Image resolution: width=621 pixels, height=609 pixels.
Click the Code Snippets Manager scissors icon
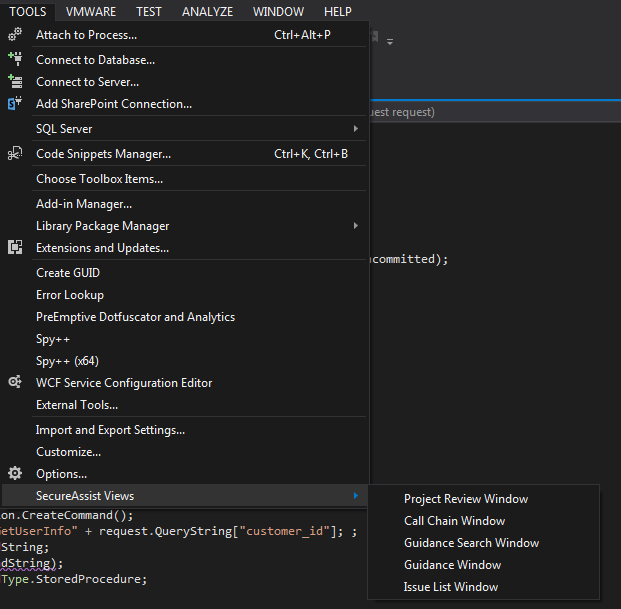[x=15, y=153]
